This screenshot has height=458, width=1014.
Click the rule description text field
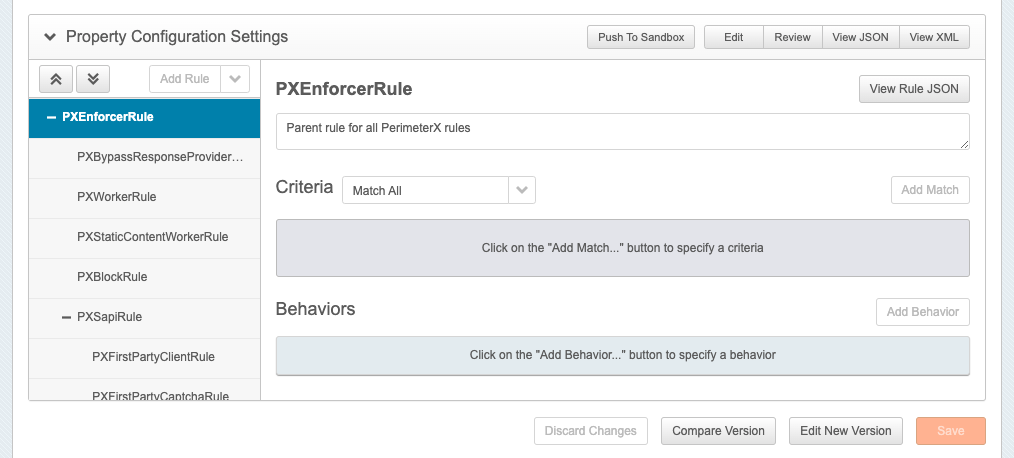[621, 131]
